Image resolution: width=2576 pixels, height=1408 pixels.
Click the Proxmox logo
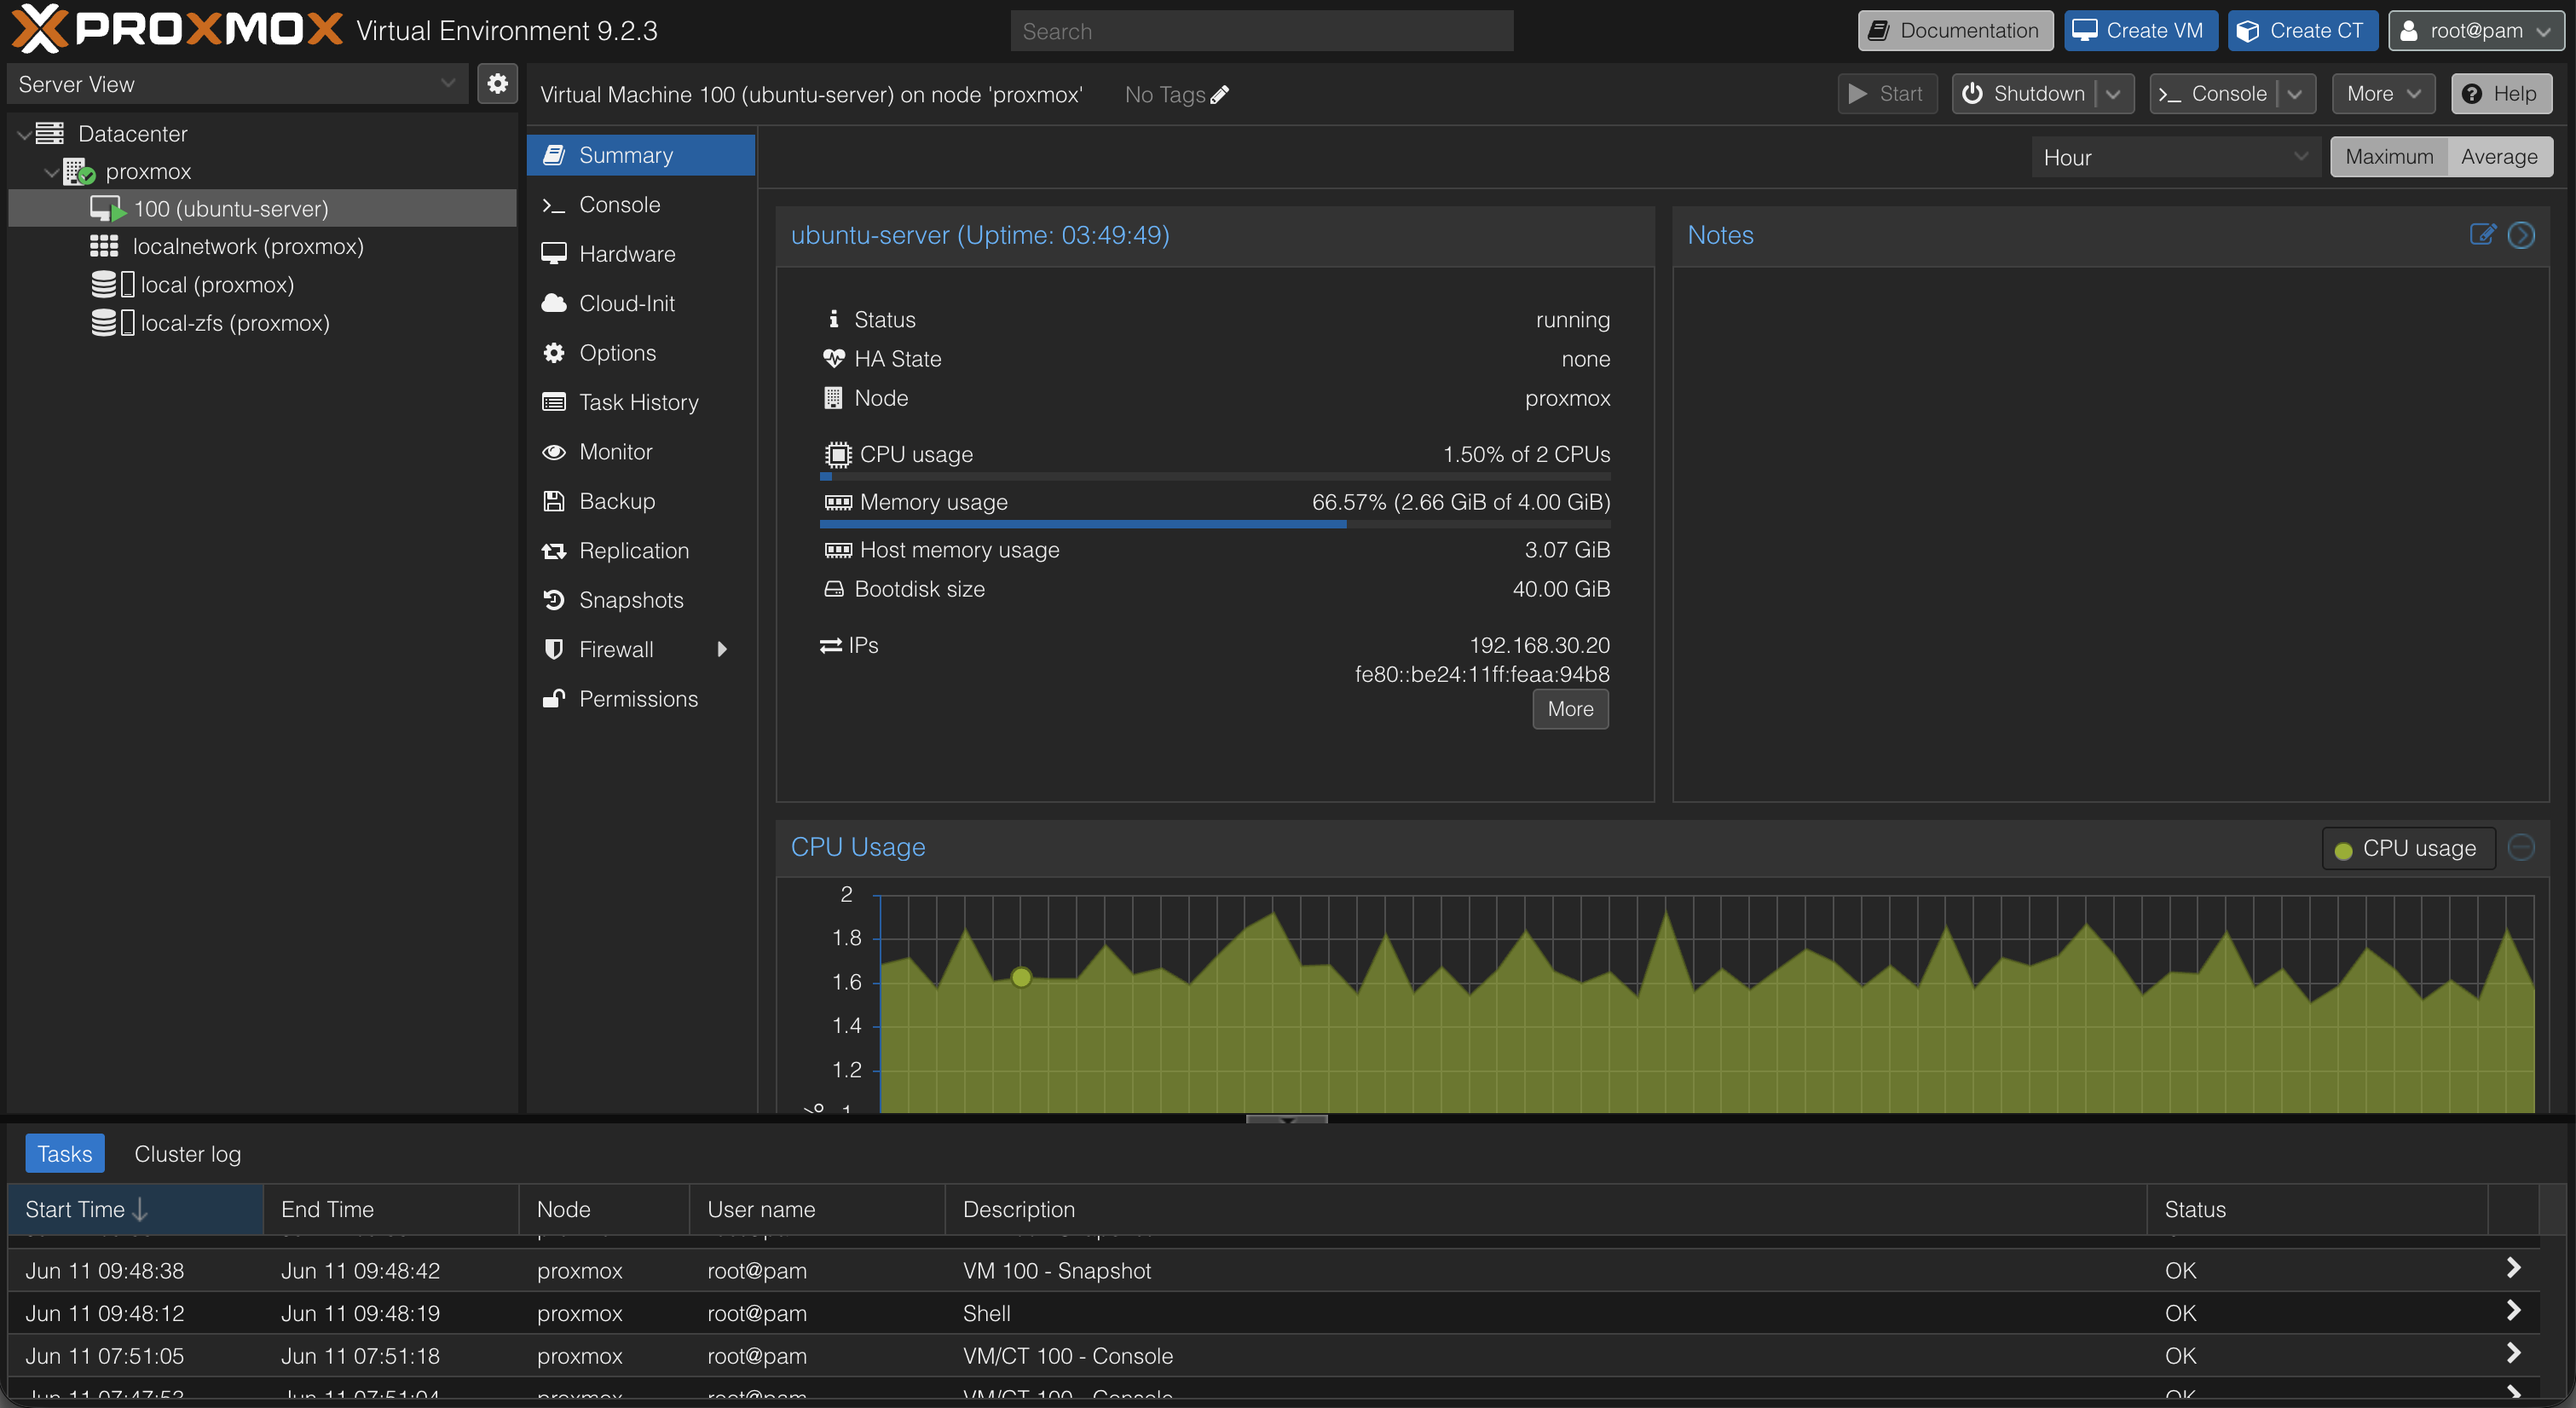(177, 29)
